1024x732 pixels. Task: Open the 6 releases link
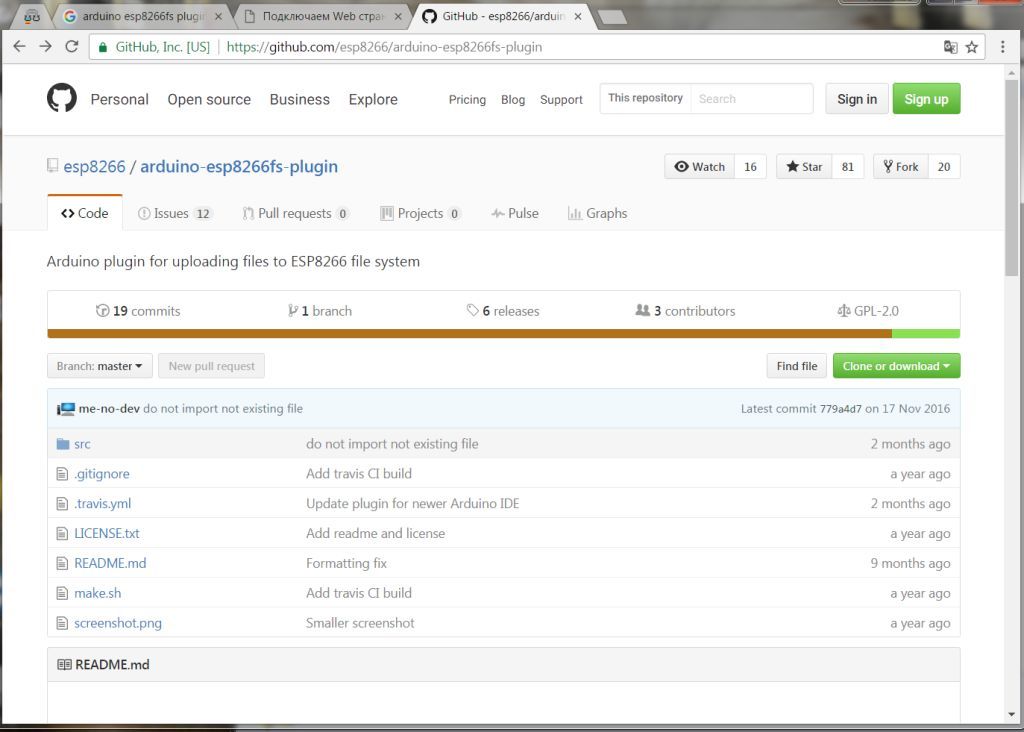click(x=503, y=311)
